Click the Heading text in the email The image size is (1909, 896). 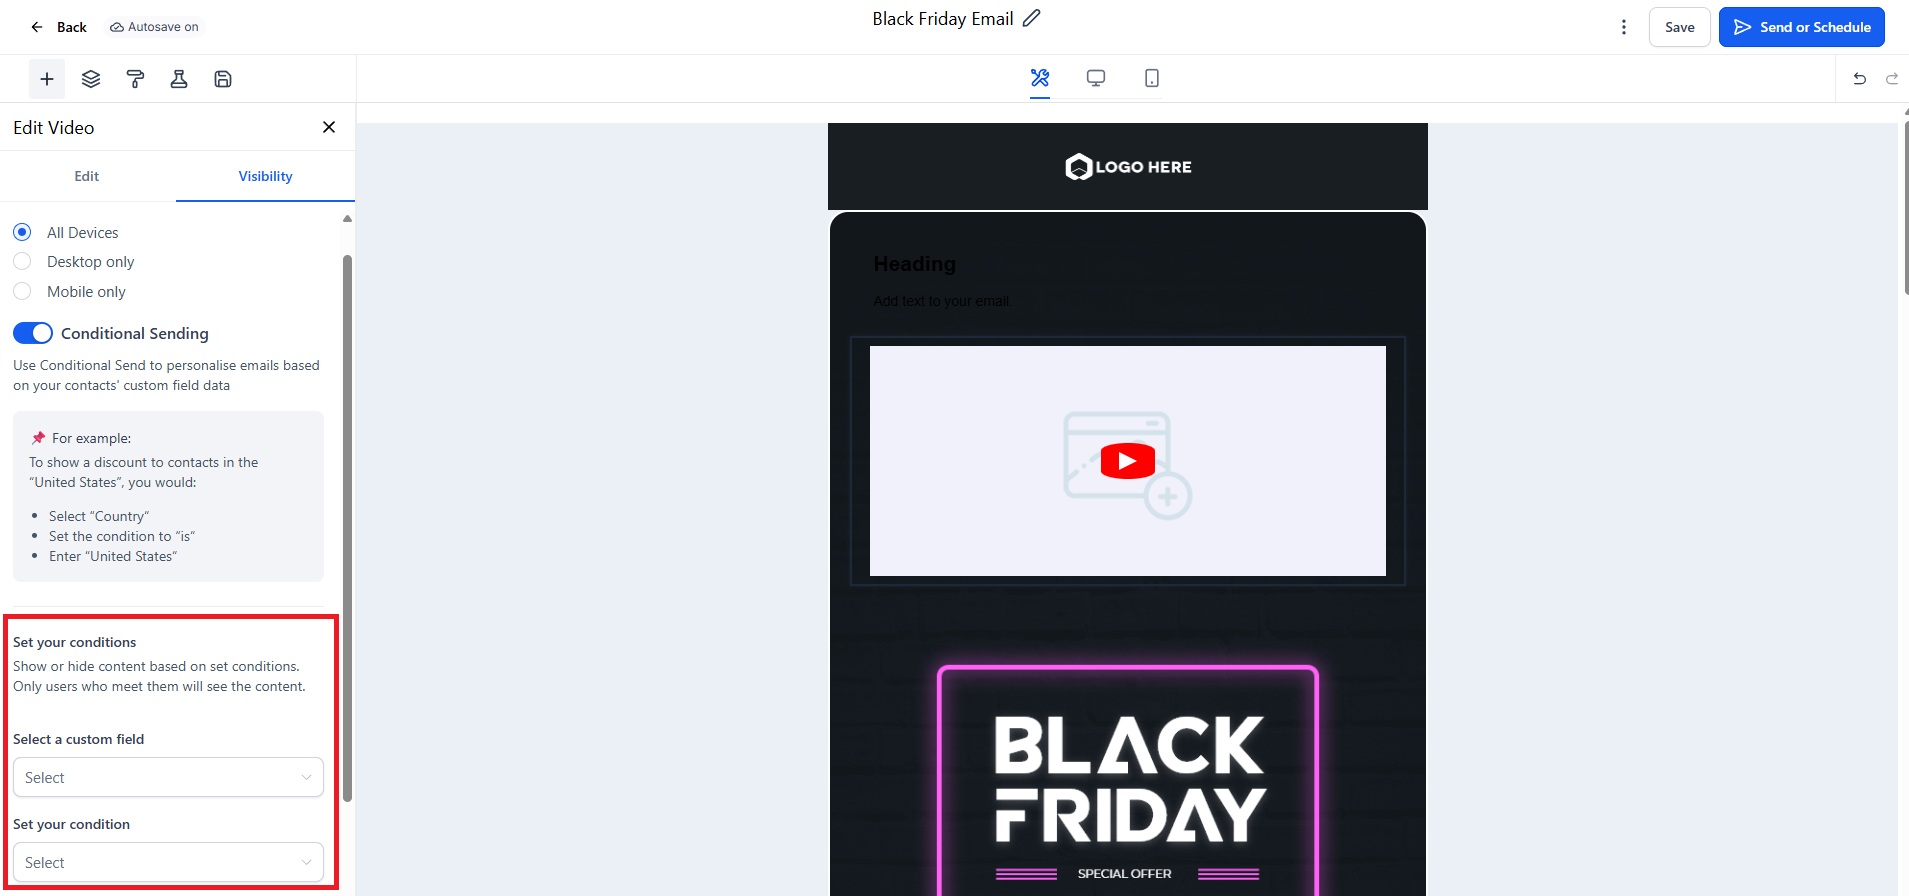(914, 264)
